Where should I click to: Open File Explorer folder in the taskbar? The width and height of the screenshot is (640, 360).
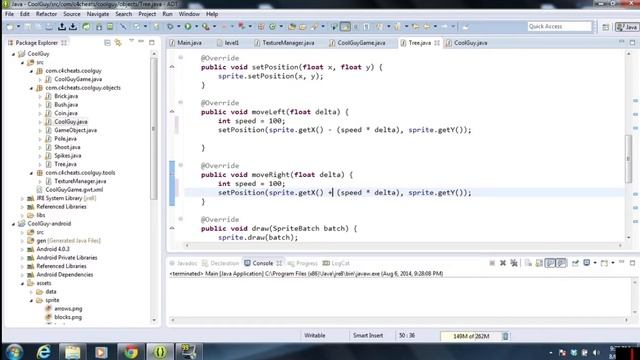(x=73, y=351)
